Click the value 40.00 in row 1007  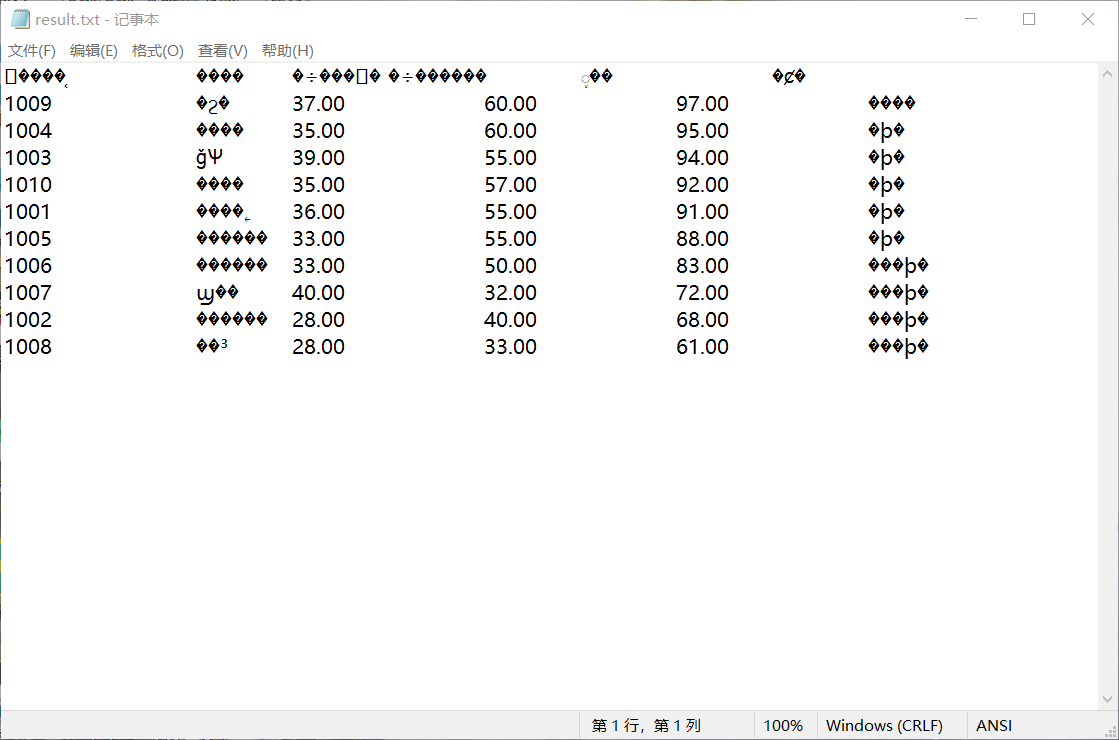coord(318,293)
